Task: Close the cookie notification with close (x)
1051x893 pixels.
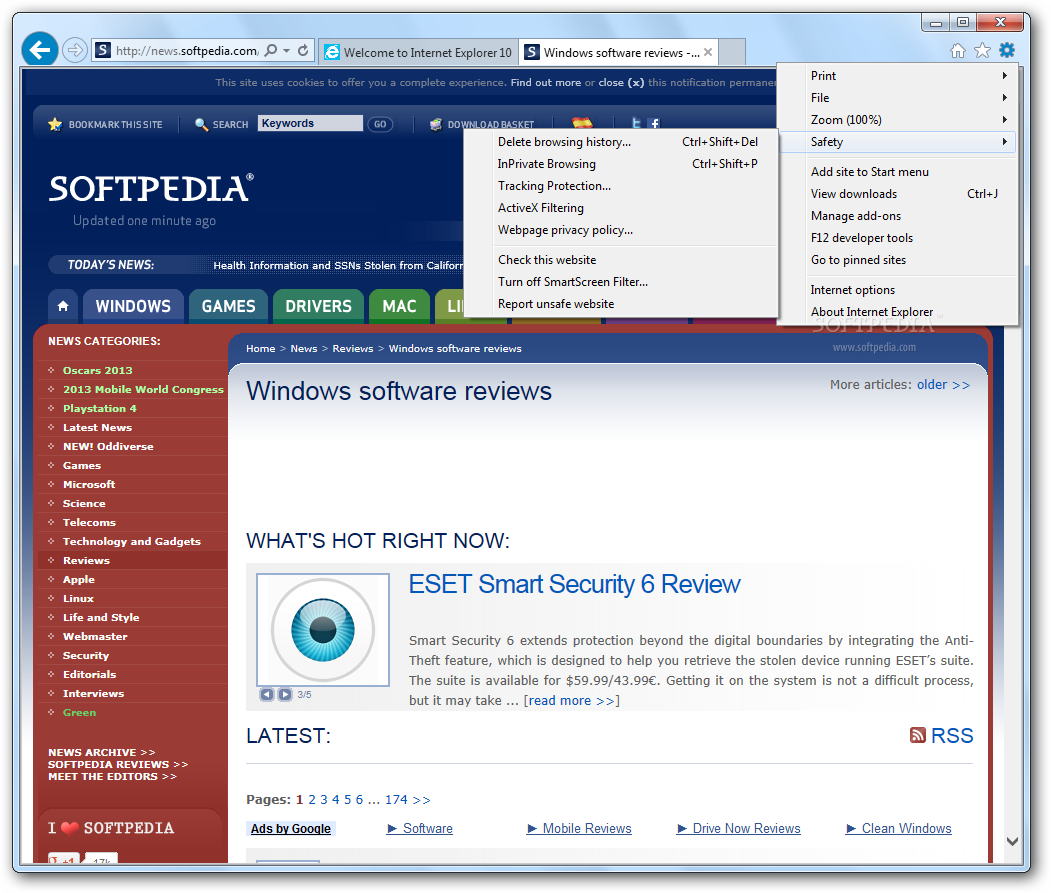Action: 621,82
